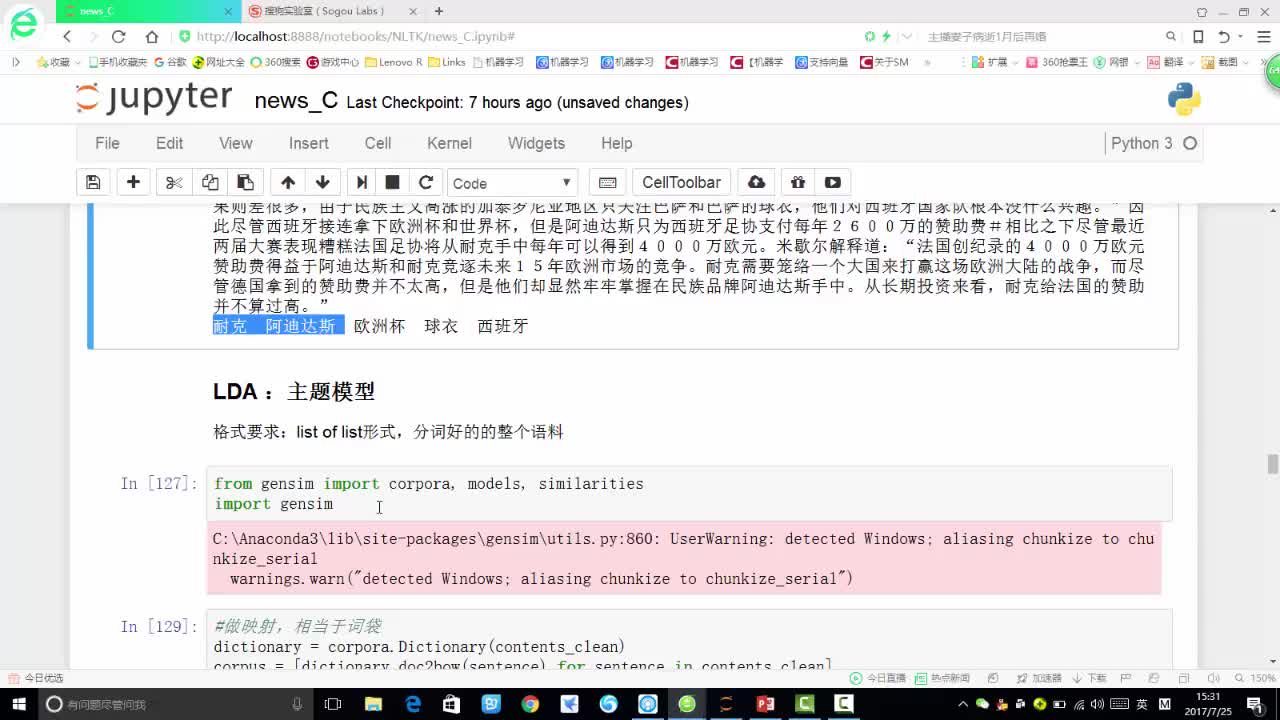
Task: Open the browser home page icon
Action: (152, 36)
